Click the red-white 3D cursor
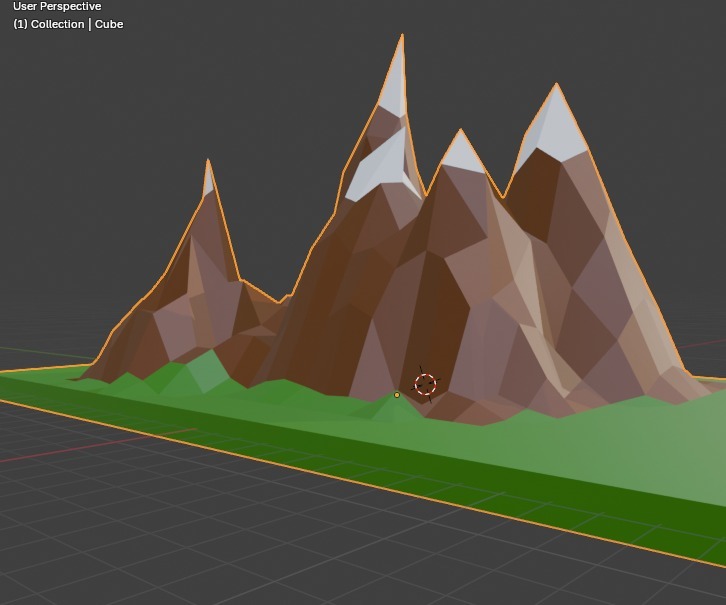The width and height of the screenshot is (726, 605). 425,384
